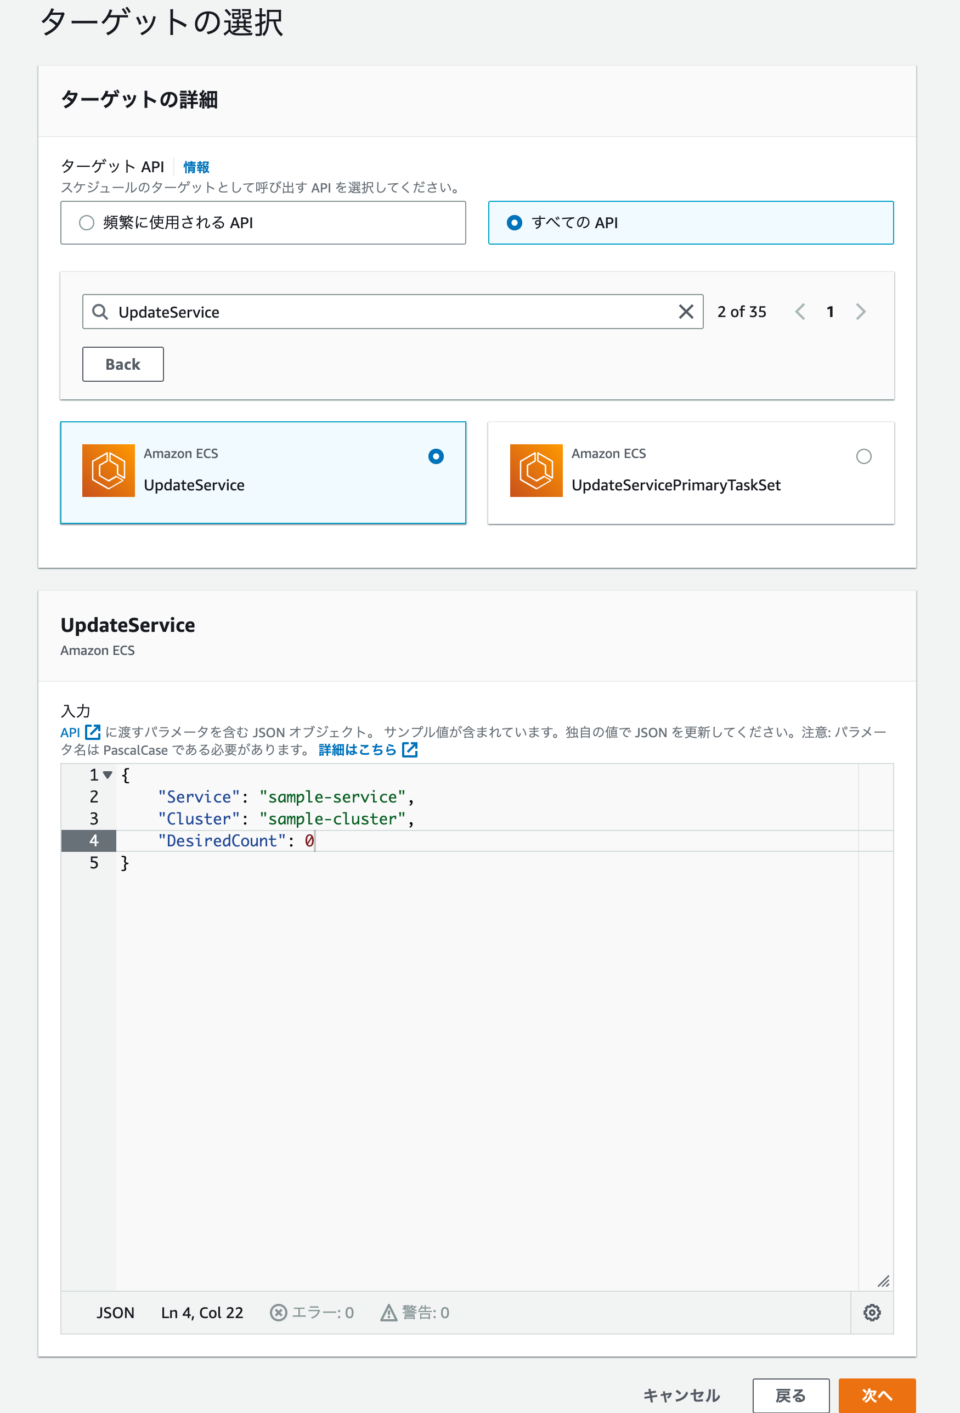Image resolution: width=960 pixels, height=1413 pixels.
Task: Click the Back button above the API cards
Action: point(122,364)
